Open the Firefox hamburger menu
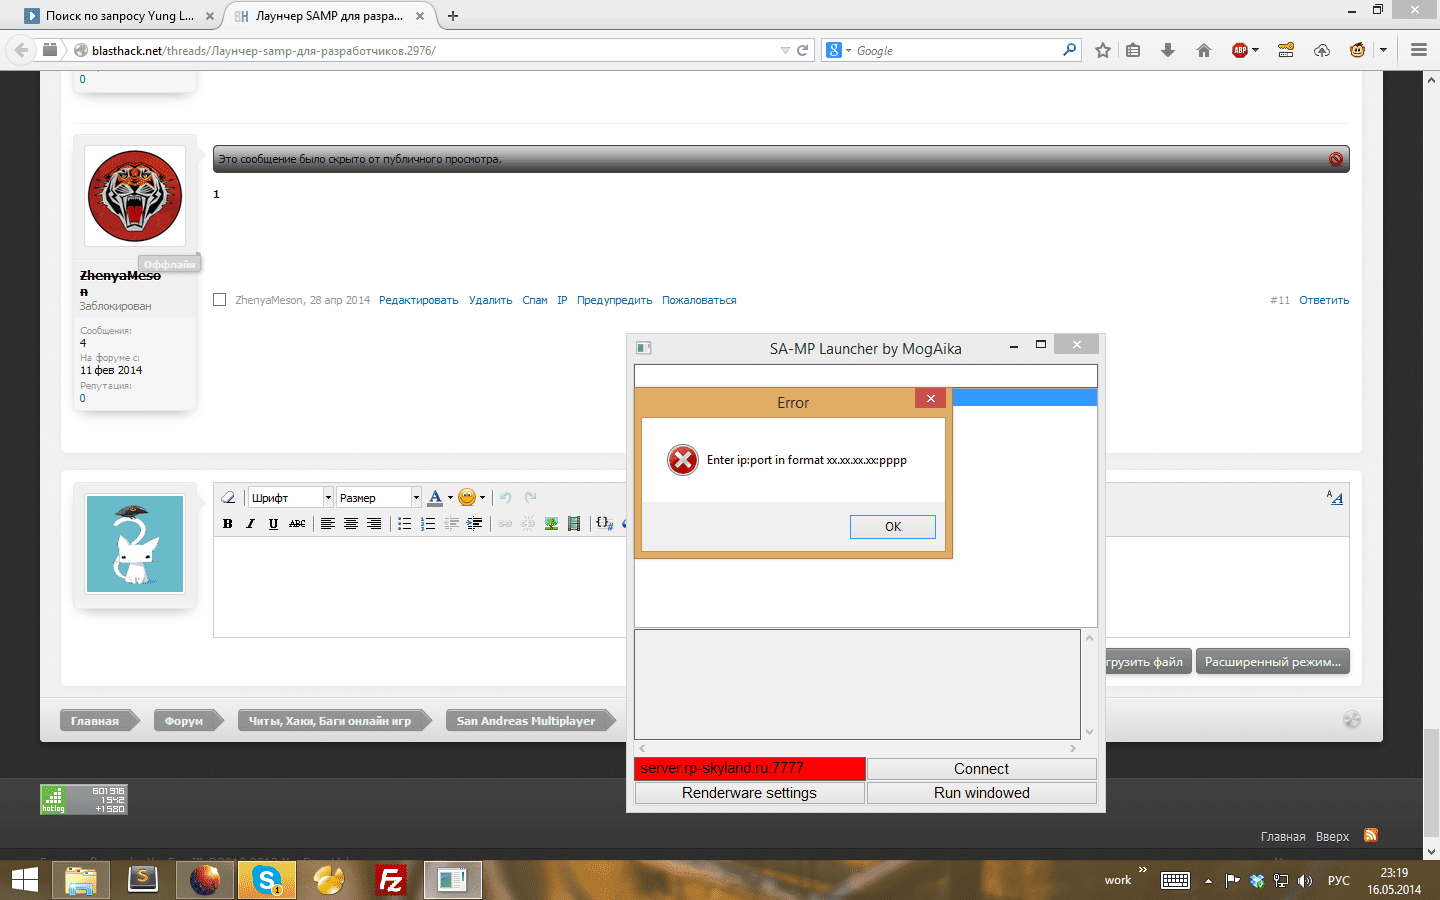 coord(1418,50)
